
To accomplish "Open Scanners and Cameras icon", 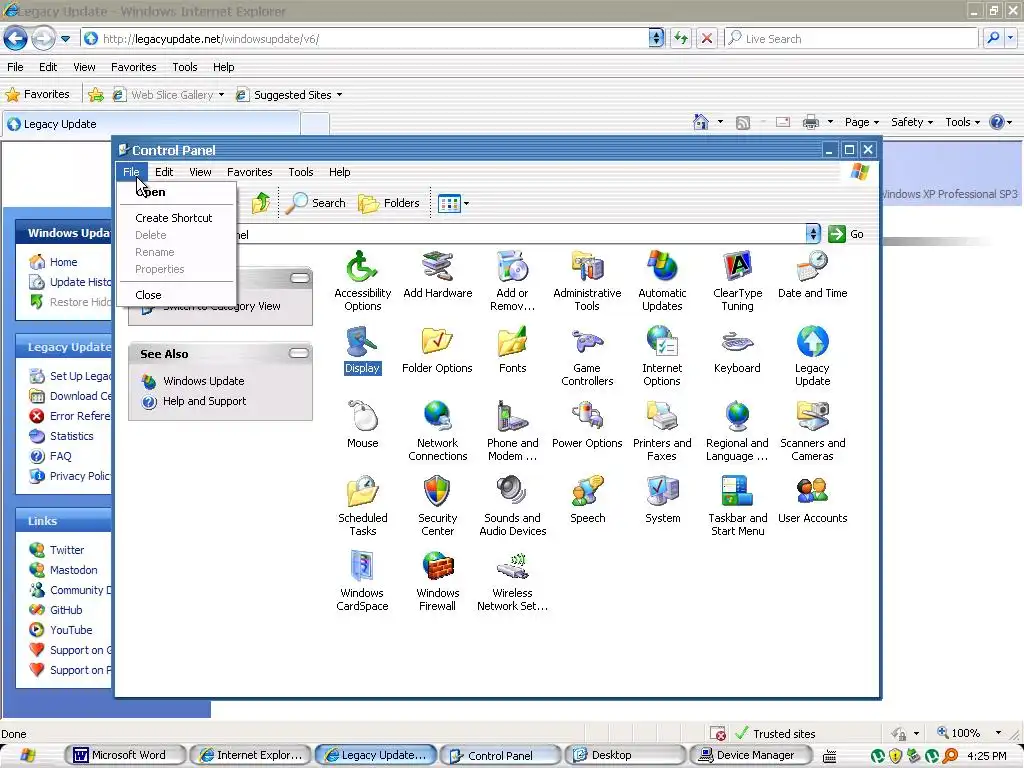I will pos(812,432).
